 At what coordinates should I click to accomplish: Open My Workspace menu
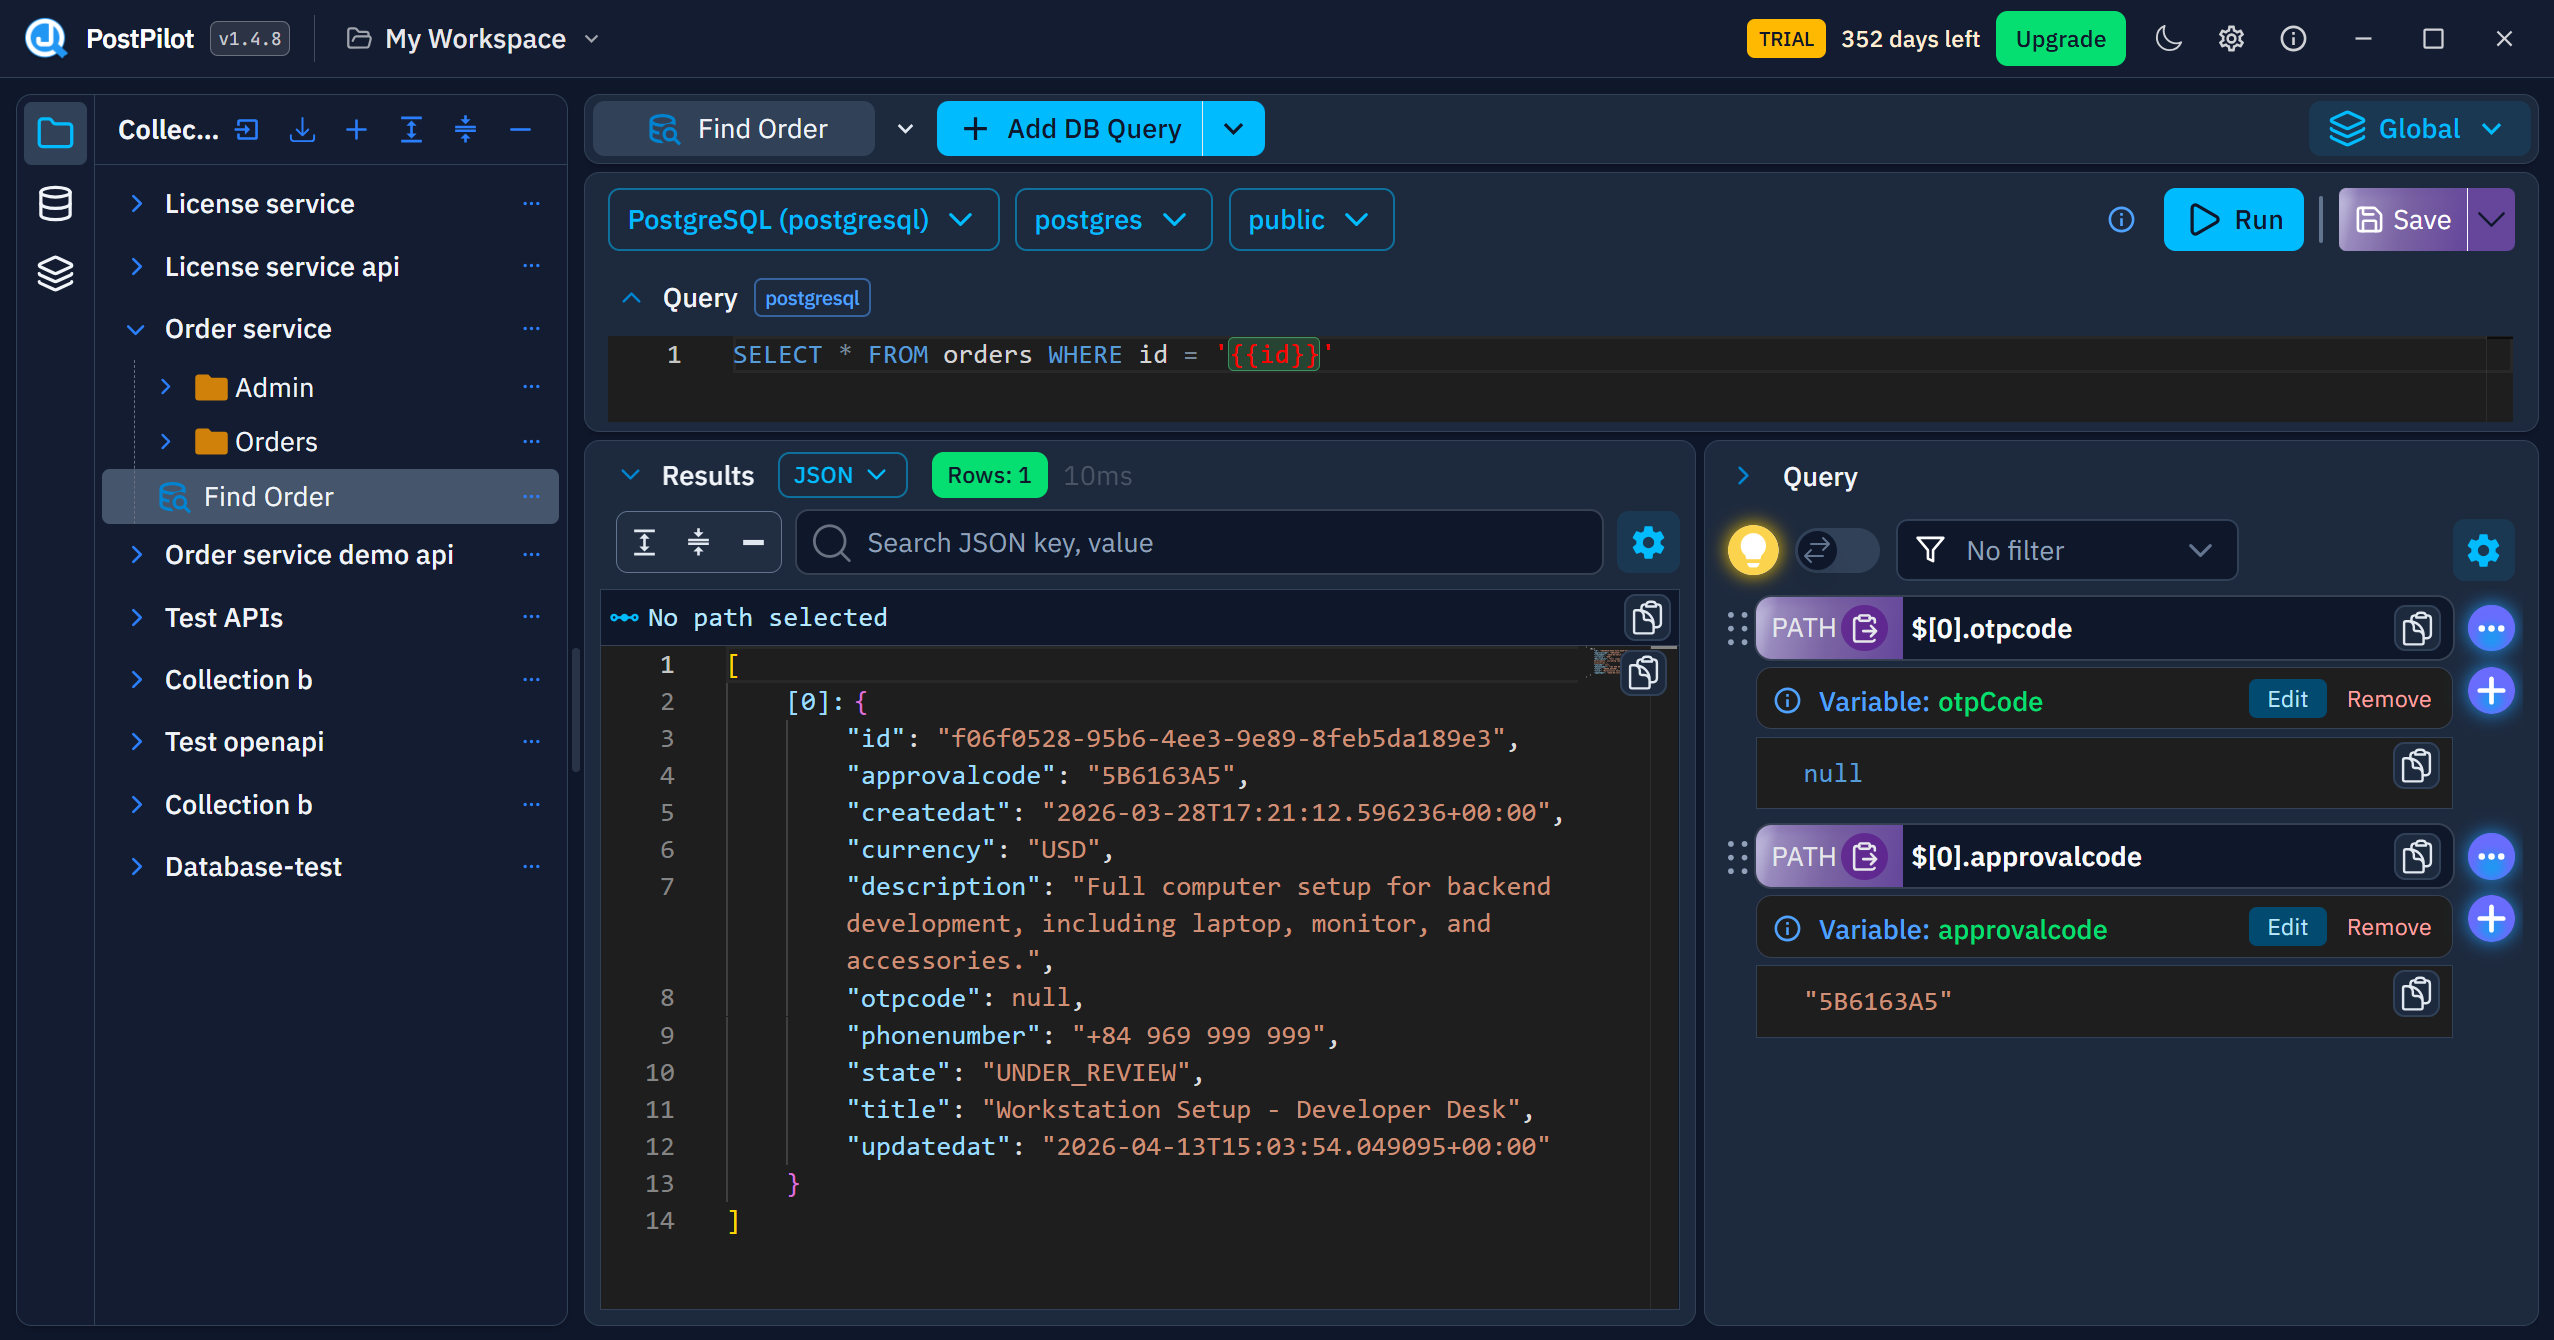tap(472, 39)
